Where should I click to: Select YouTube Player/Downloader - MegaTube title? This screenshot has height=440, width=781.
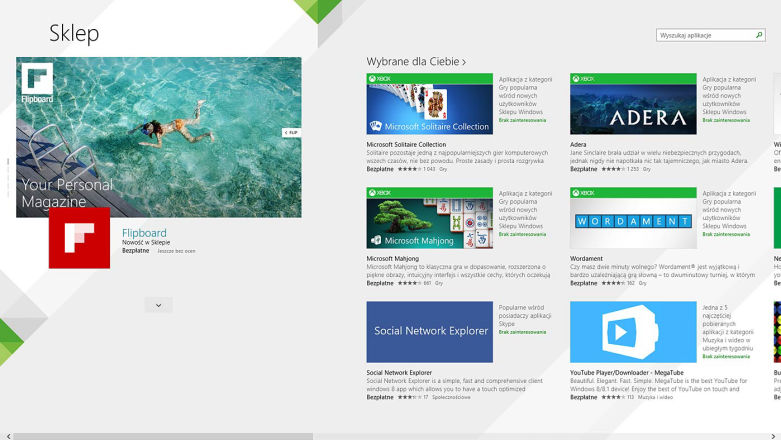click(627, 373)
